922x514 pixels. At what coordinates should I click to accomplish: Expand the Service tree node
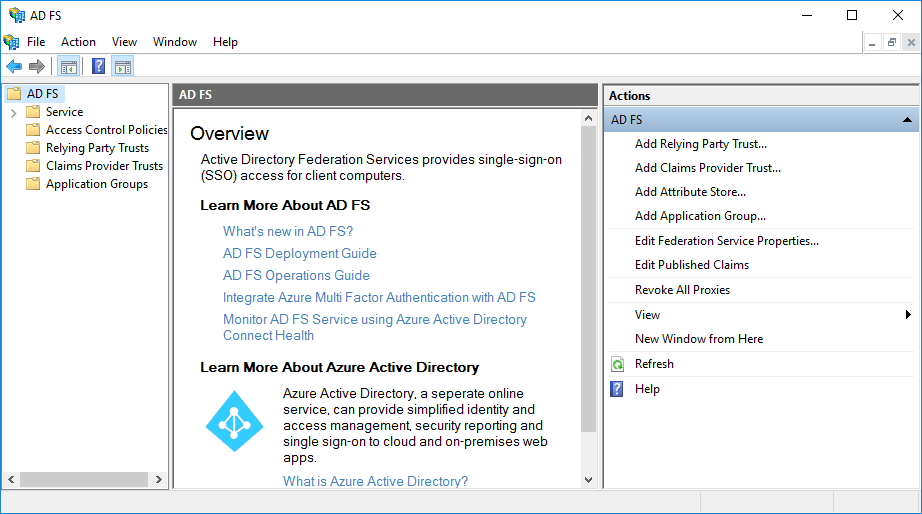point(14,112)
